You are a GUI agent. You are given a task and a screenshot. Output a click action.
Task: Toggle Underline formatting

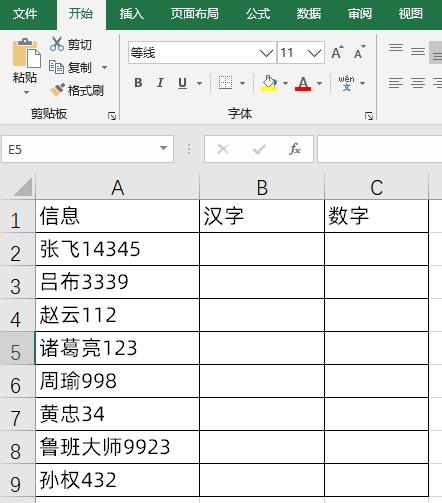(x=182, y=83)
